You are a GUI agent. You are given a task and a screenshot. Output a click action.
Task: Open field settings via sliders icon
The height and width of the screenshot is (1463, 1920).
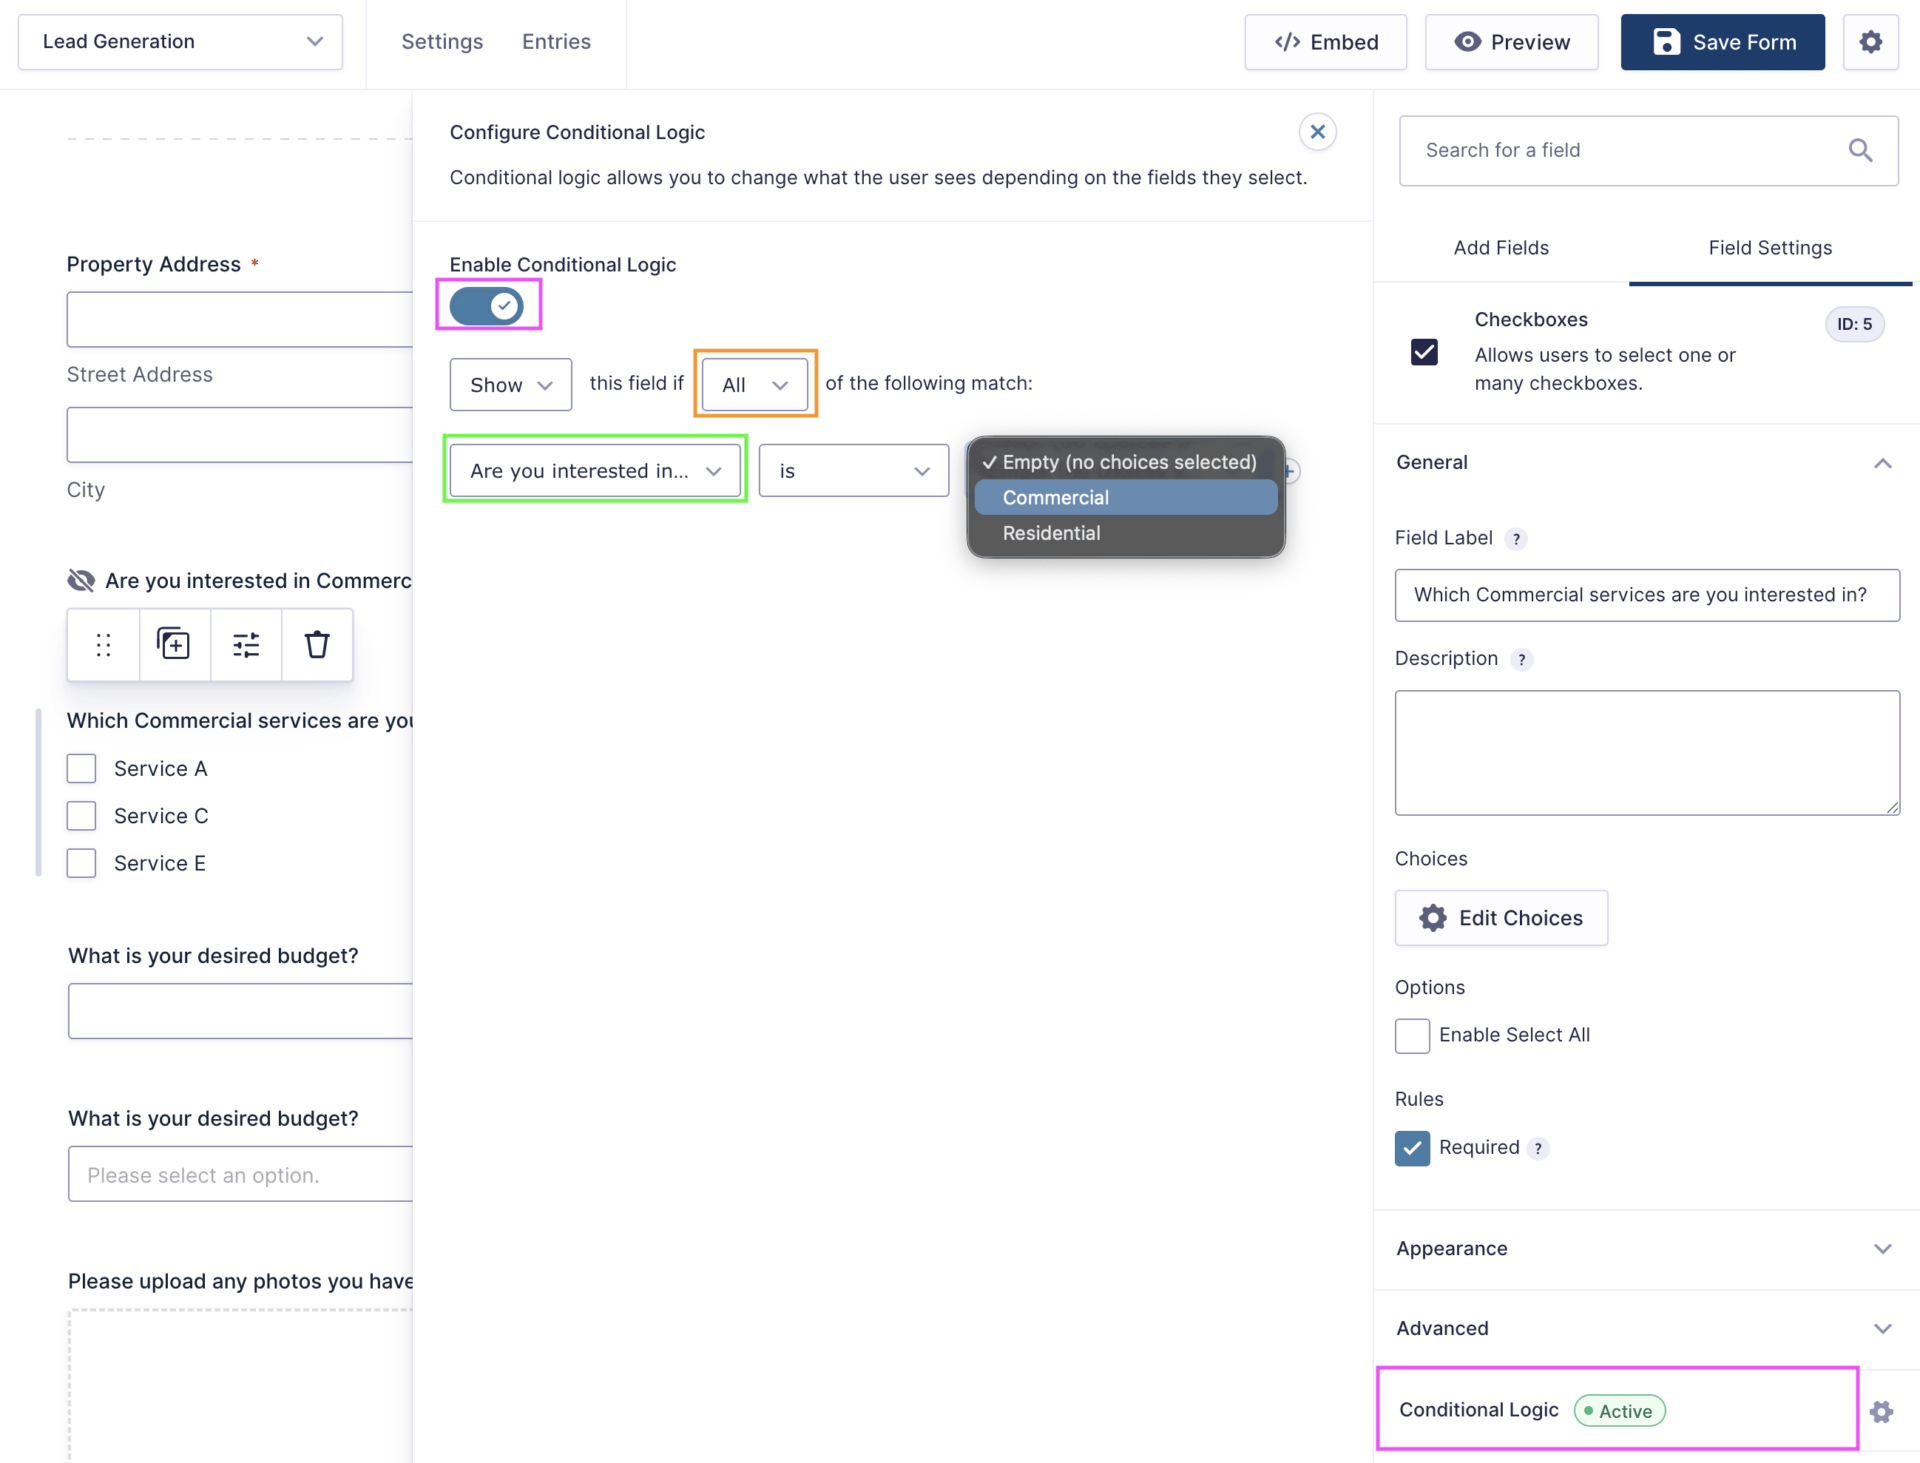(246, 645)
